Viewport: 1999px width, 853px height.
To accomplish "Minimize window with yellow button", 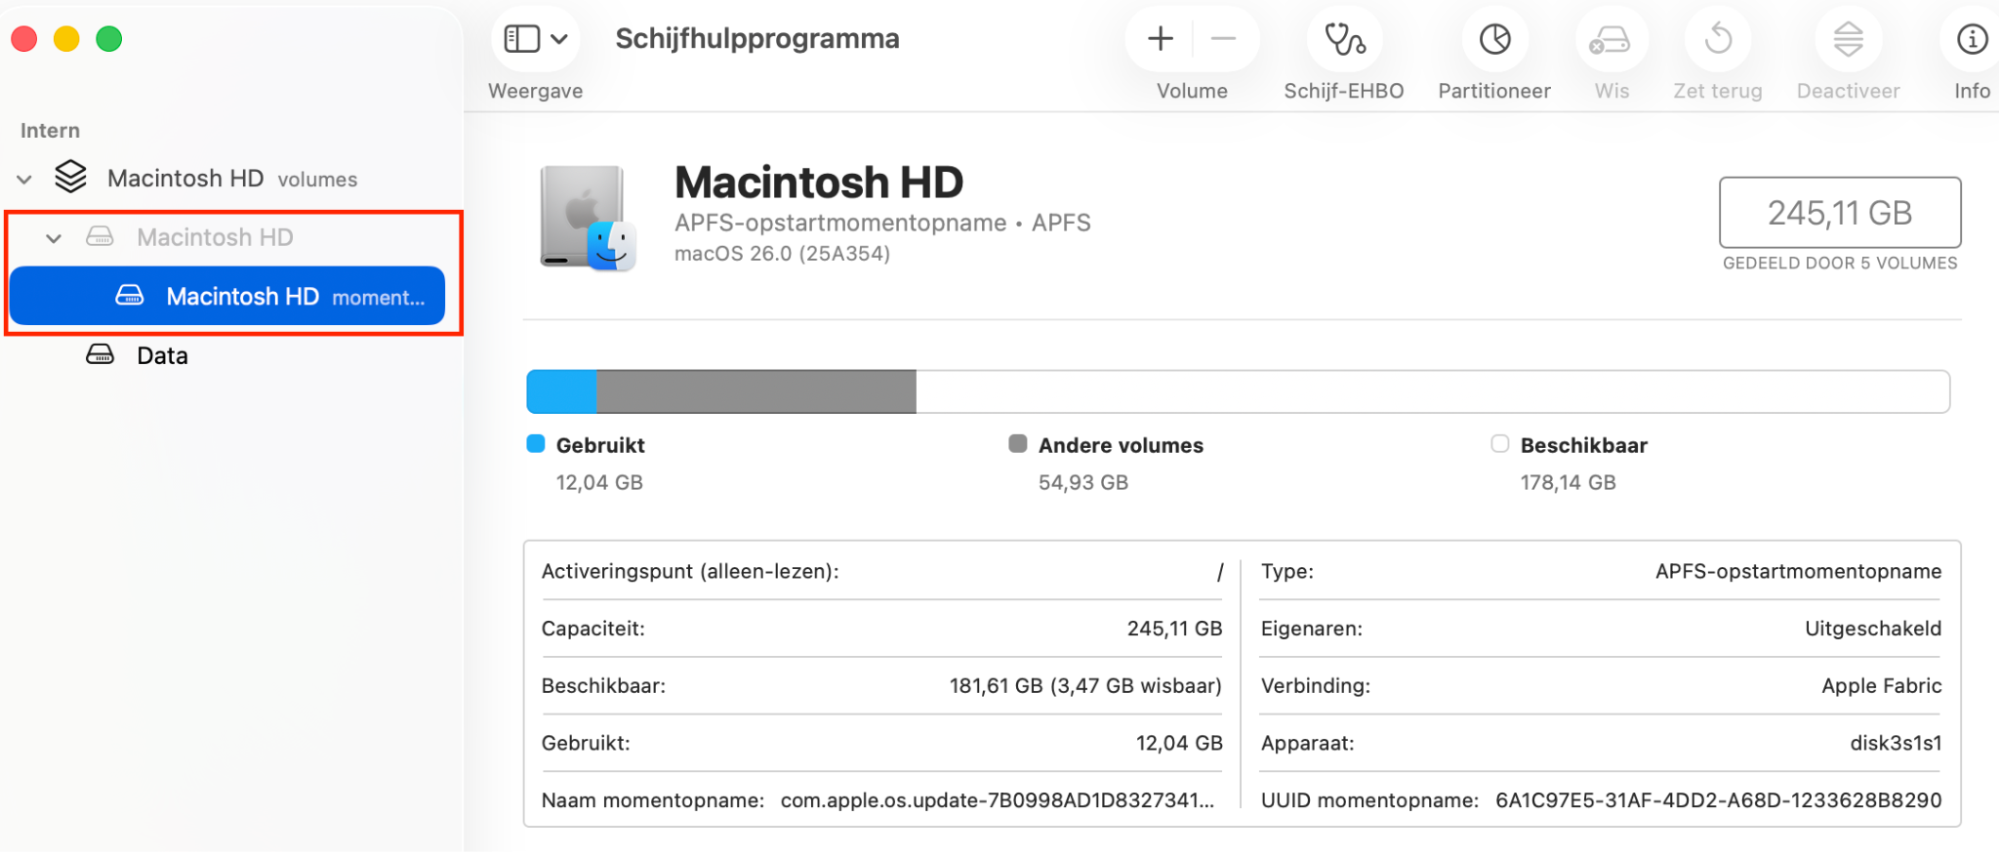I will coord(66,39).
